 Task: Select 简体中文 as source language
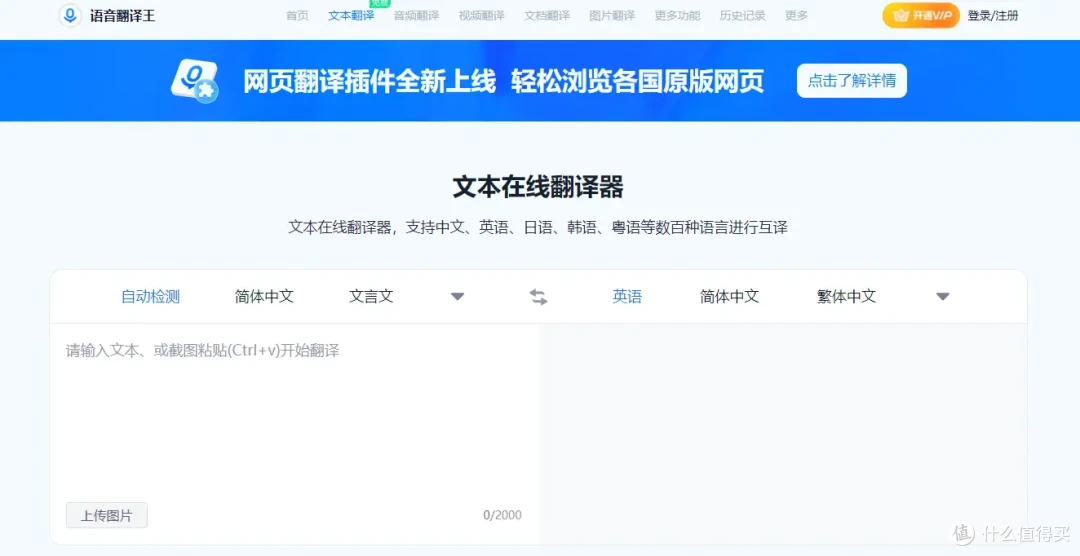[264, 297]
